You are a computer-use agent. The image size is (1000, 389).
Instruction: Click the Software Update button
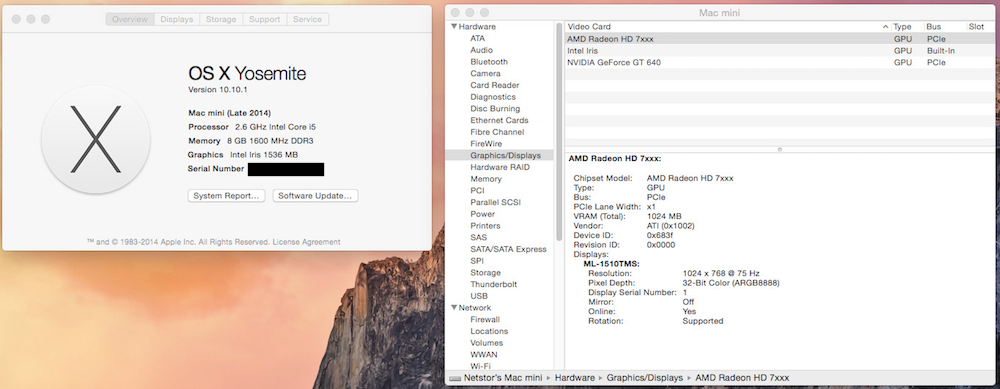(315, 196)
